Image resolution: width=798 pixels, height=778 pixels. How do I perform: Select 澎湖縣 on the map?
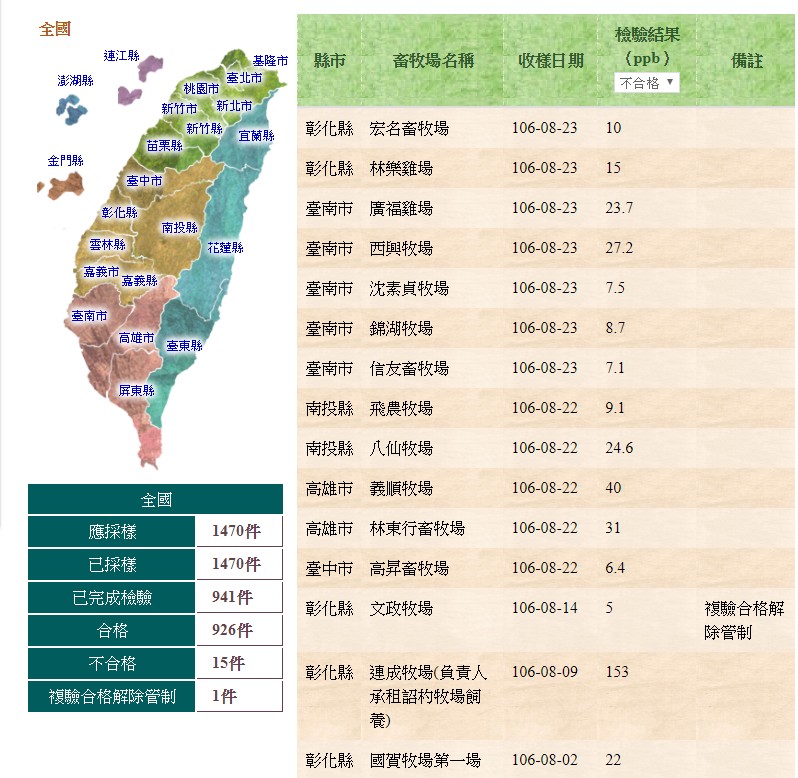[75, 81]
